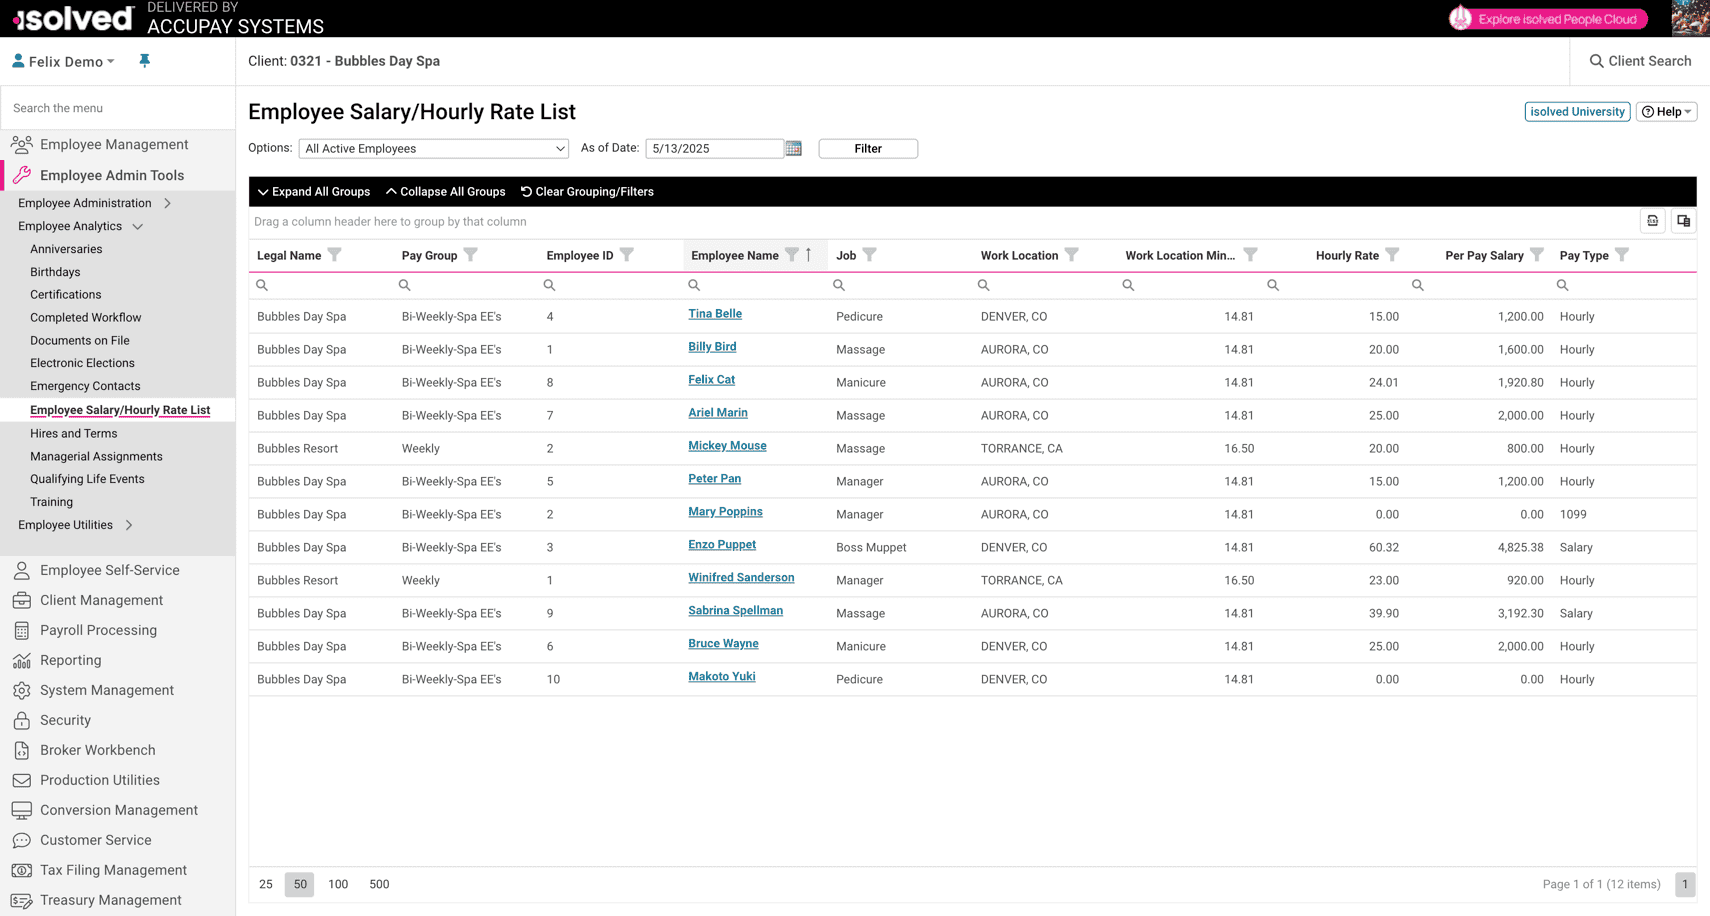Click the Legal Name column filter icon
The height and width of the screenshot is (916, 1710).
tap(335, 255)
